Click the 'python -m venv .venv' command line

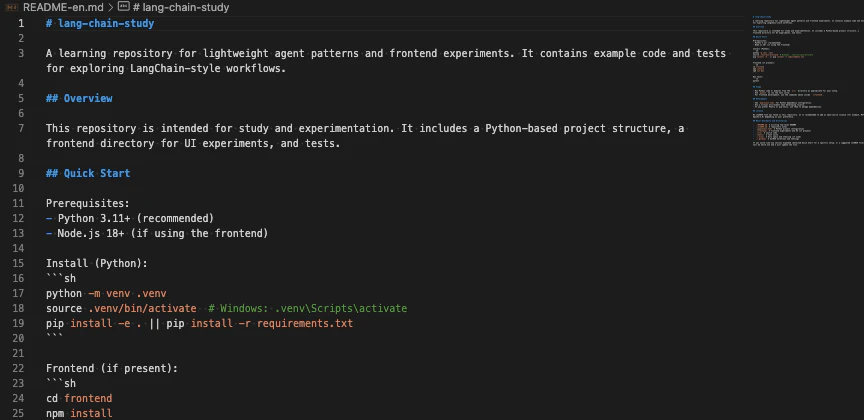point(106,293)
